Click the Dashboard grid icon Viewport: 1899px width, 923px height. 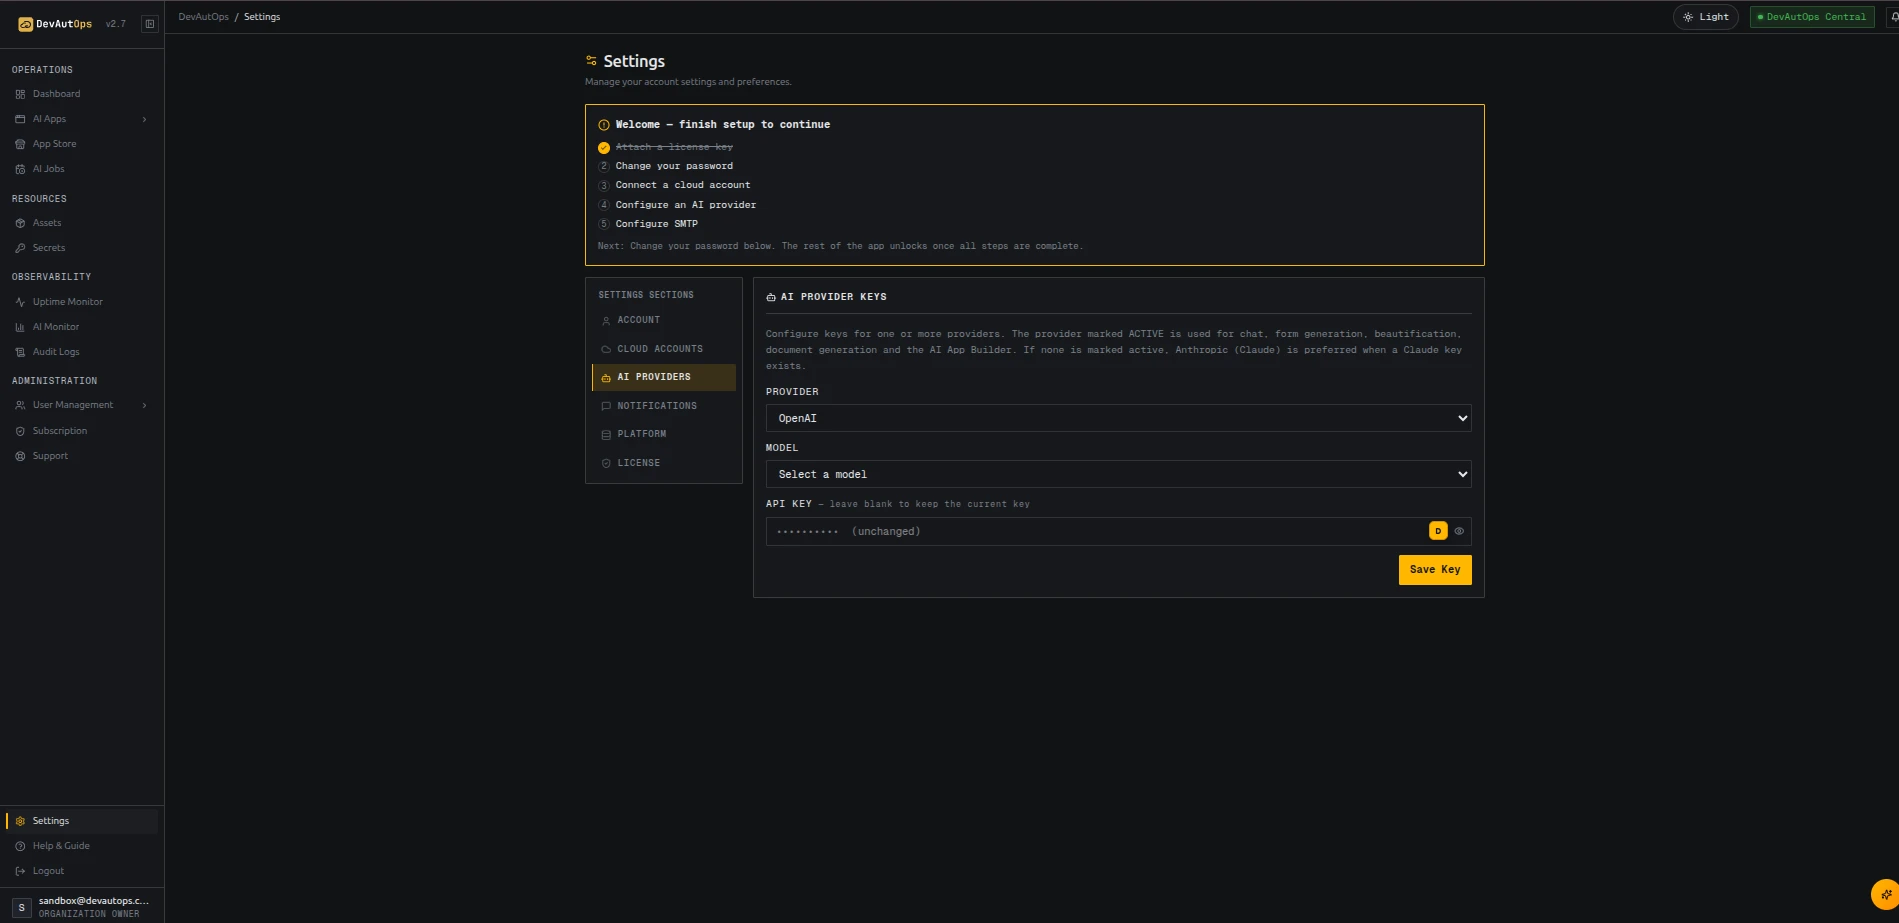pos(20,94)
